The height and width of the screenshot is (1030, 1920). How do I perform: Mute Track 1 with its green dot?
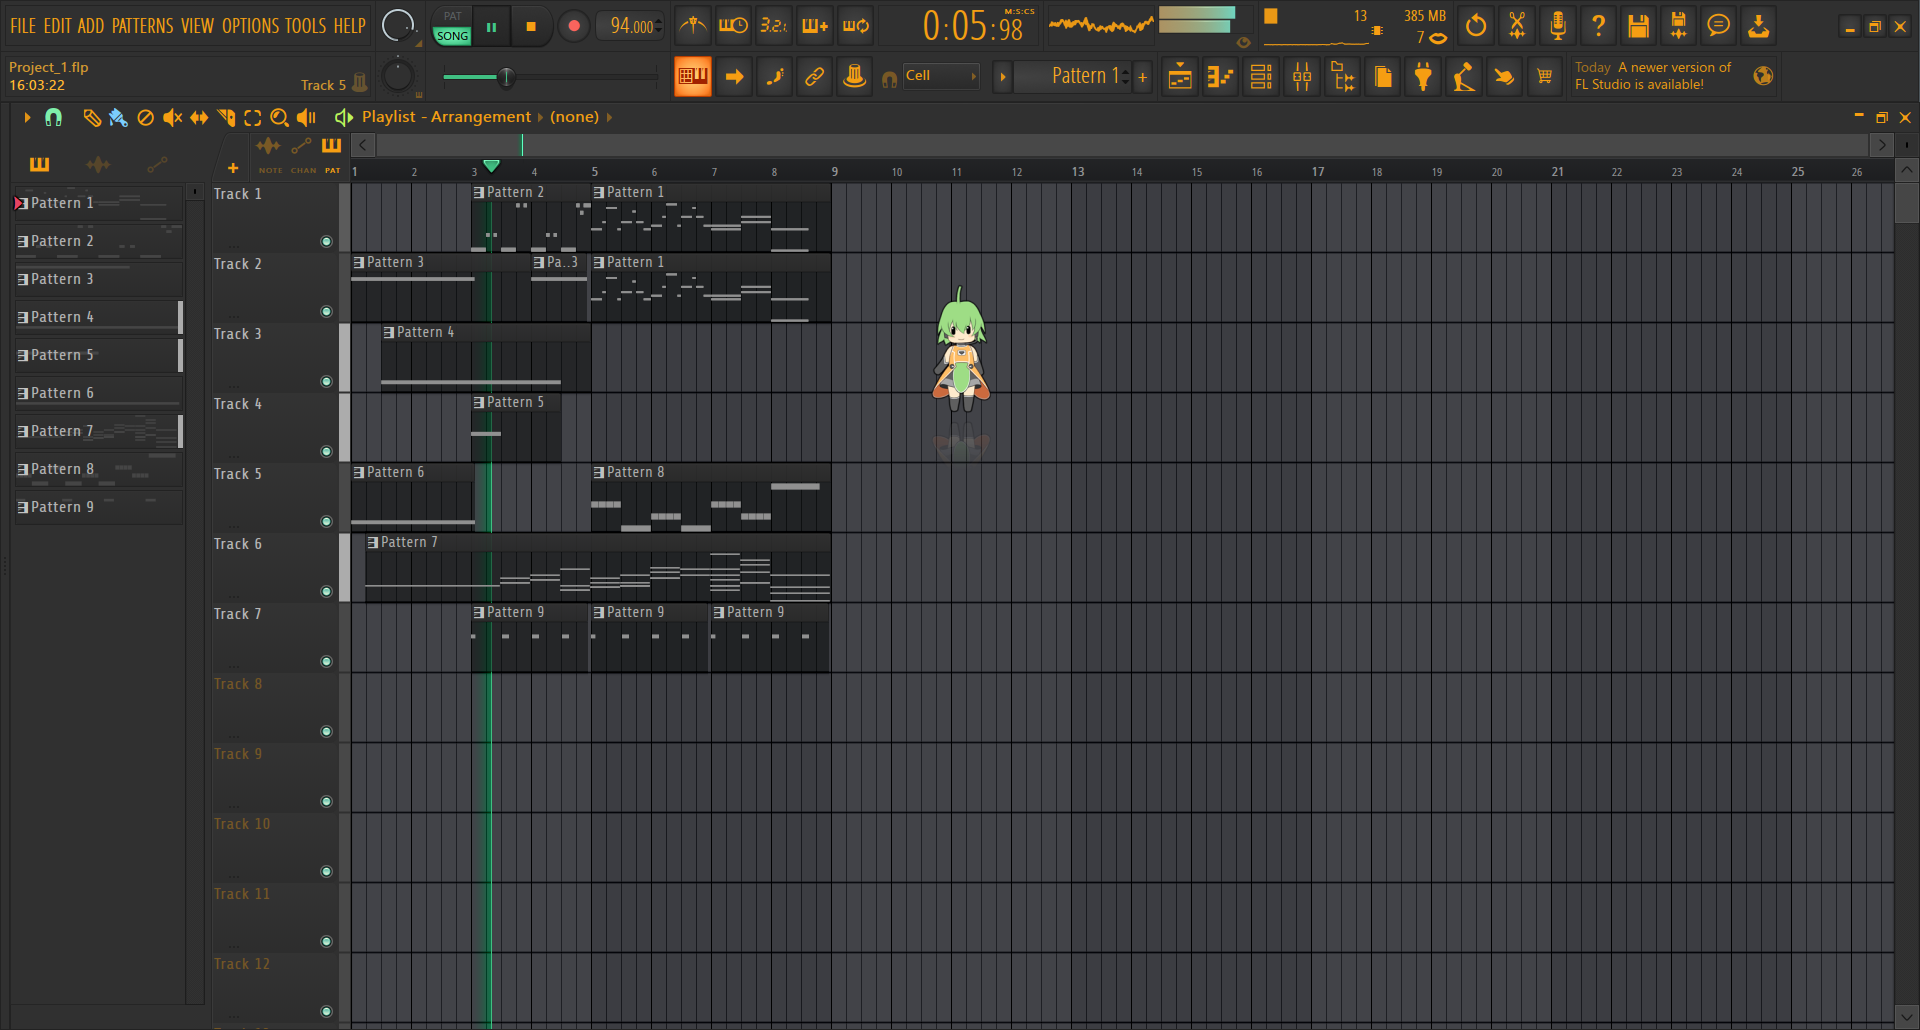326,241
